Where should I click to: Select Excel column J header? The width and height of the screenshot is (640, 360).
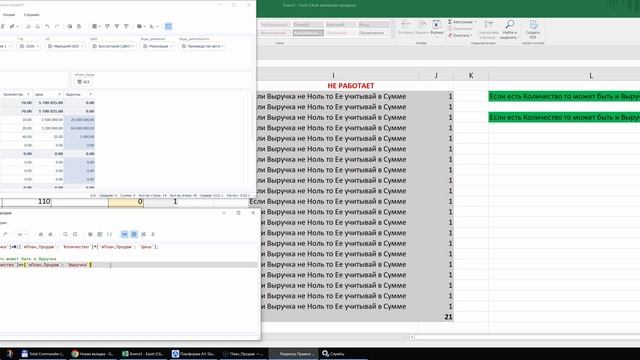(436, 76)
